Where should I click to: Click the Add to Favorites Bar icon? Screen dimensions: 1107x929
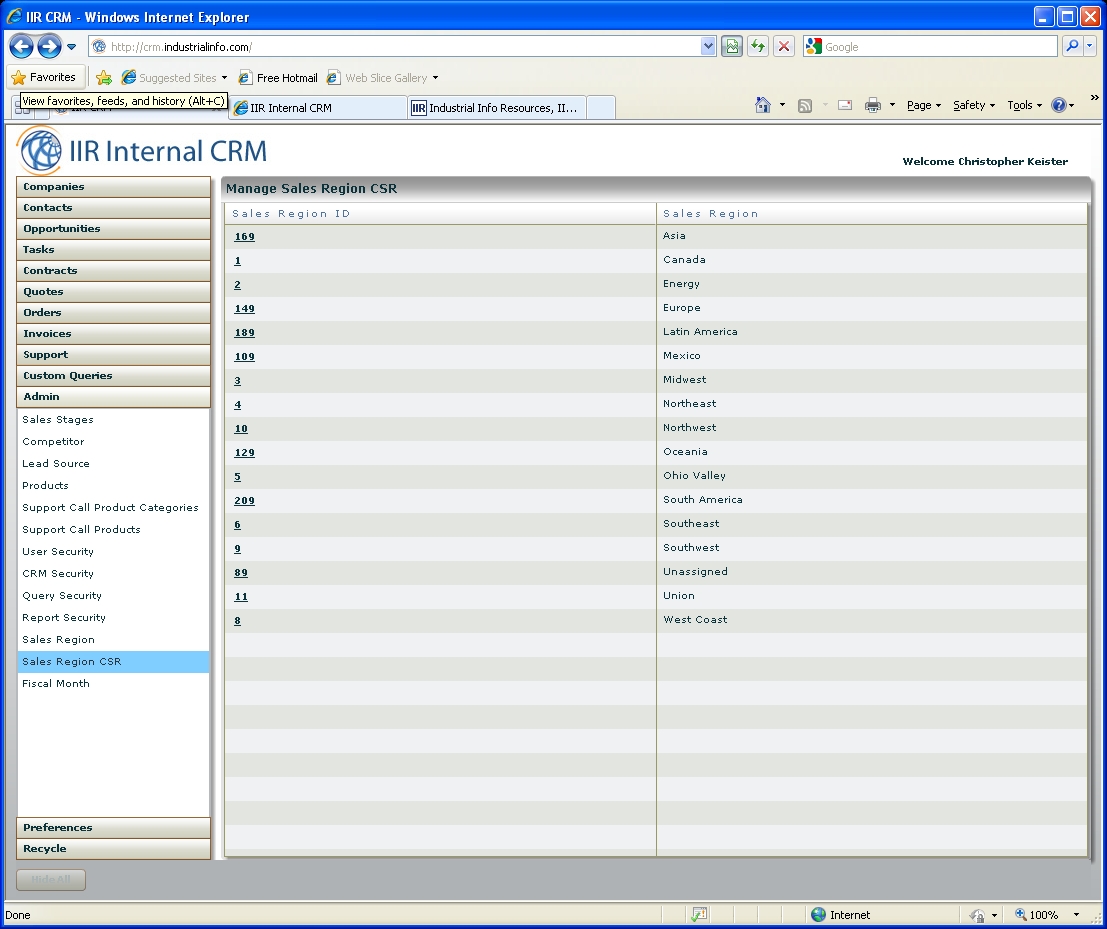(104, 78)
